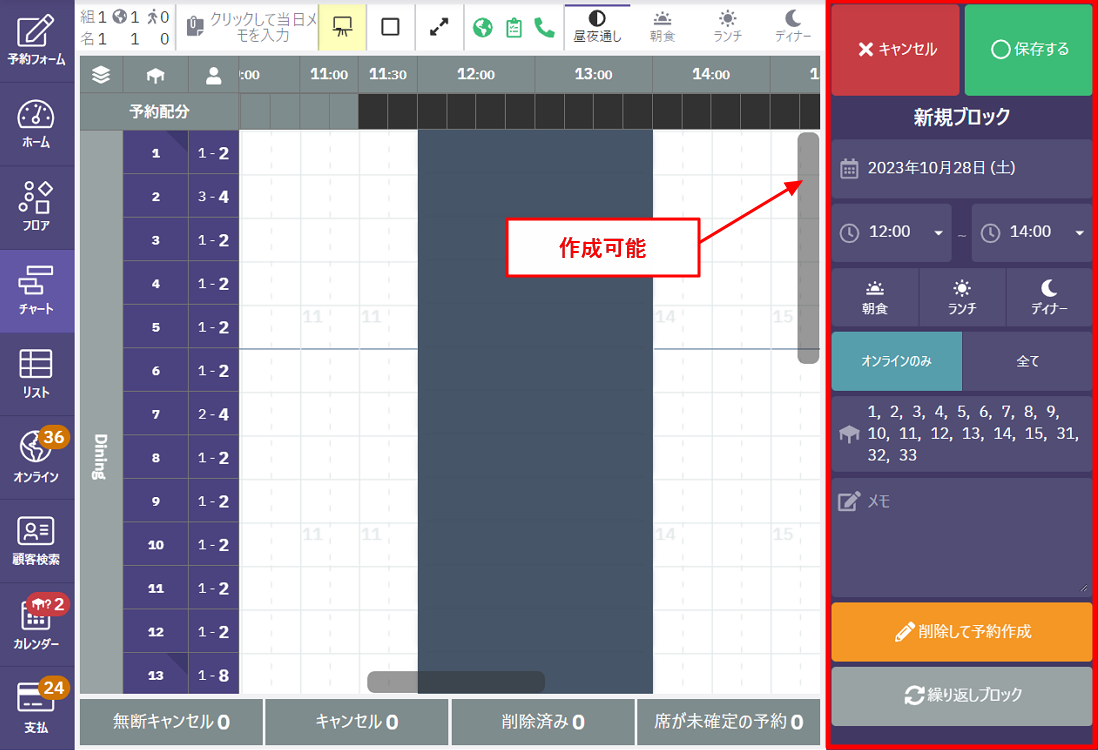Viewport: 1098px width, 750px height.
Task: Click the green phone icon in toolbar
Action: [544, 27]
